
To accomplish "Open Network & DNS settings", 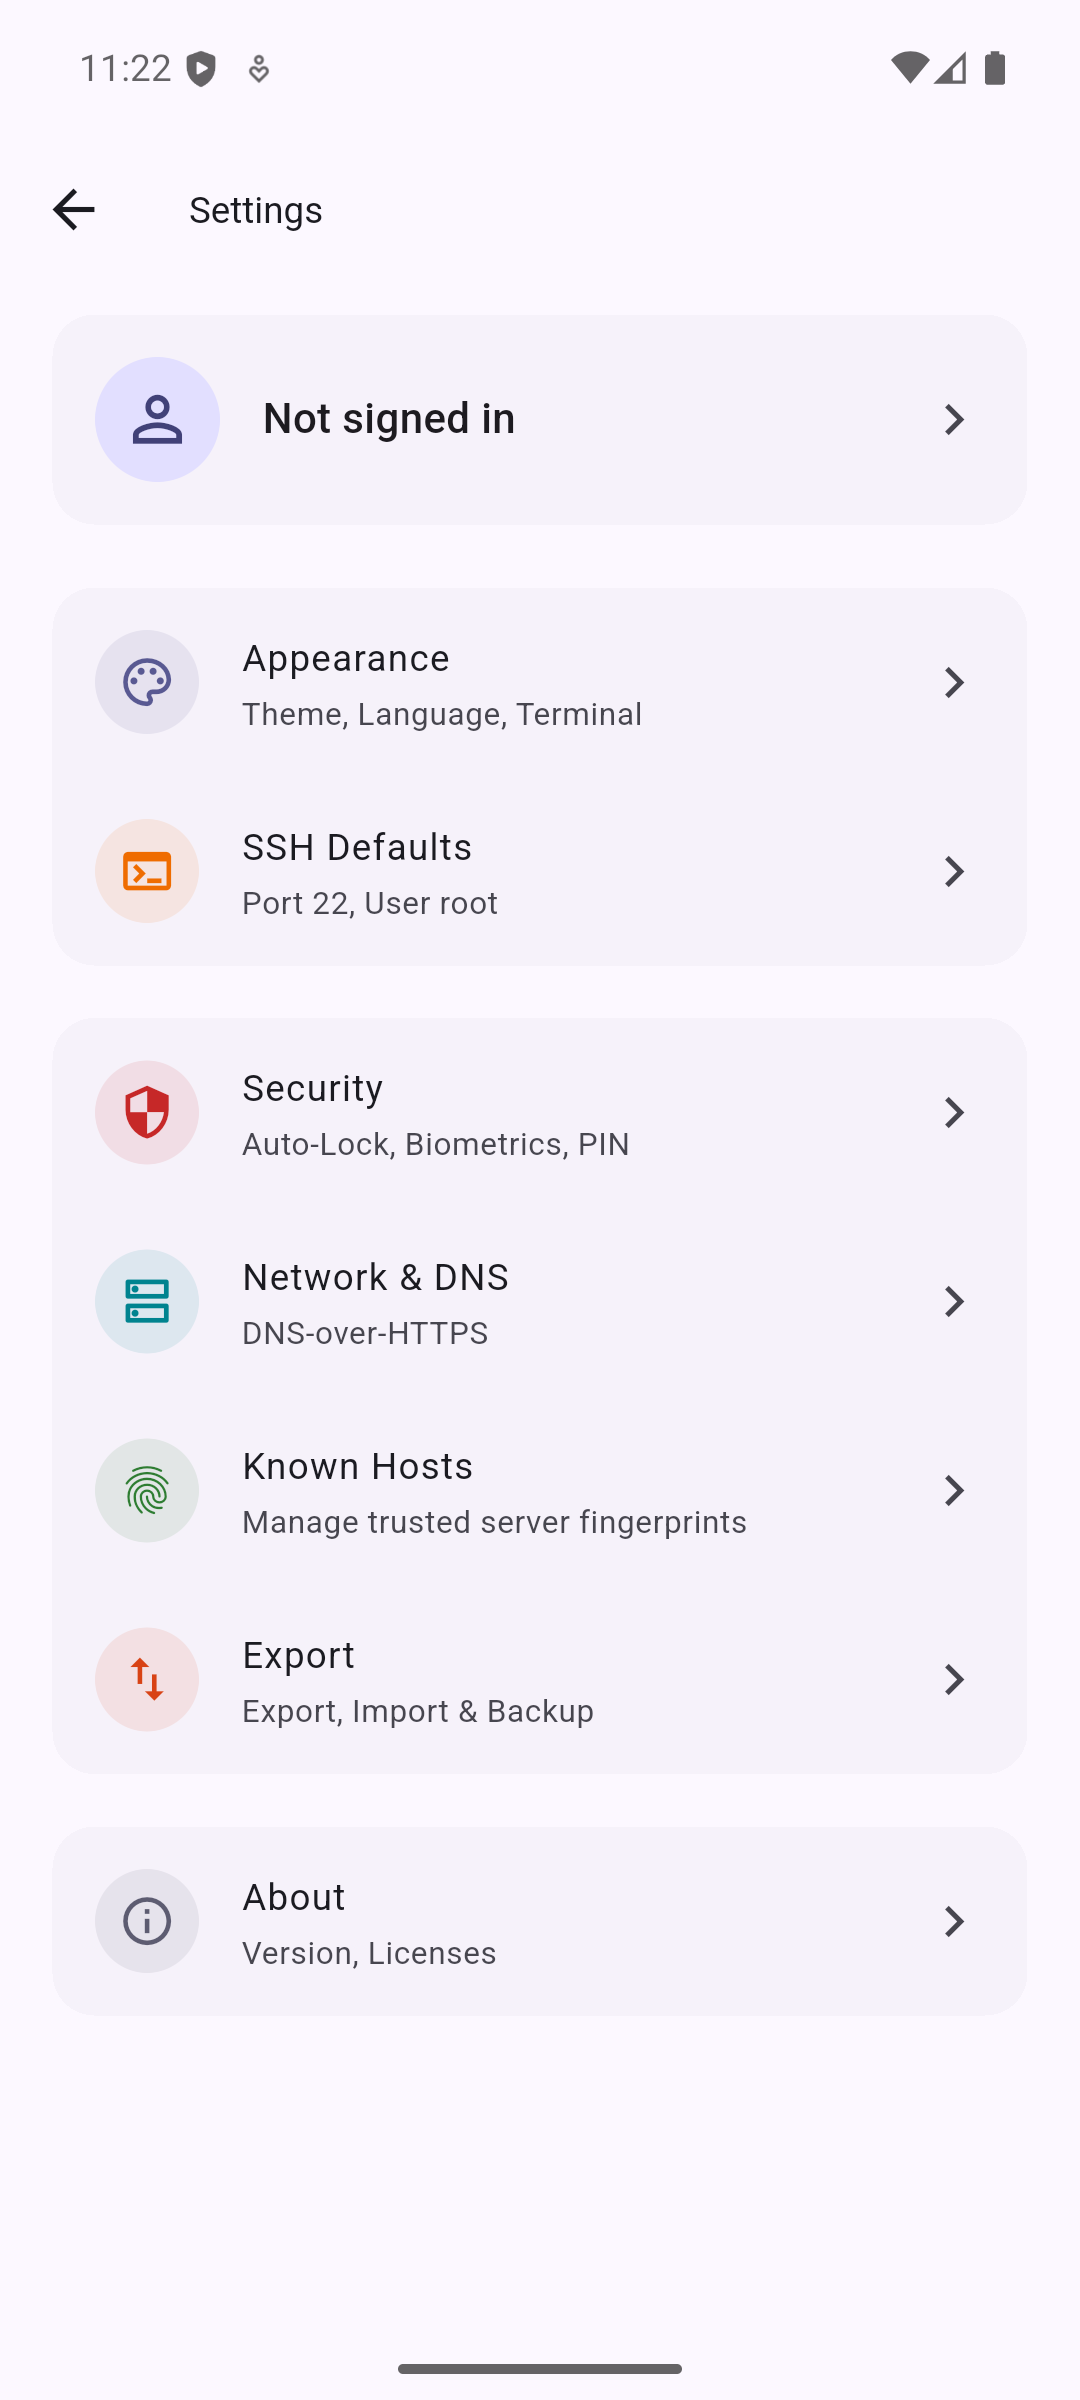I will (x=540, y=1302).
